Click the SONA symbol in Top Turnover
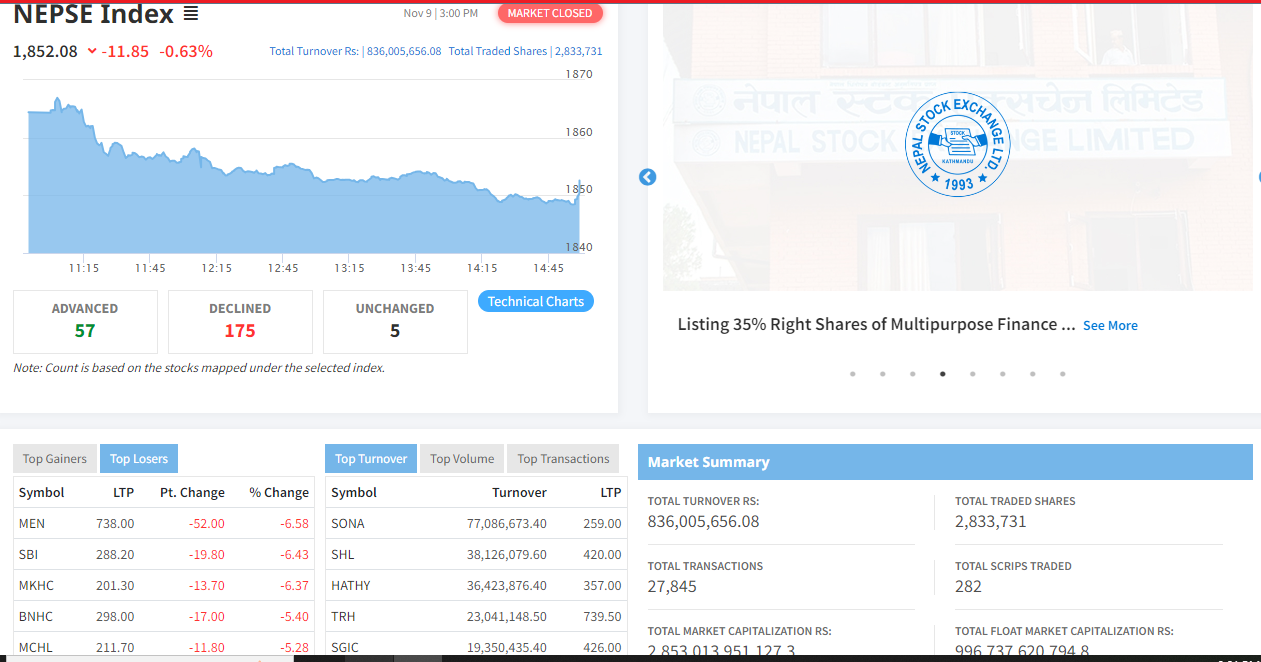Viewport: 1261px width, 662px height. click(x=348, y=523)
